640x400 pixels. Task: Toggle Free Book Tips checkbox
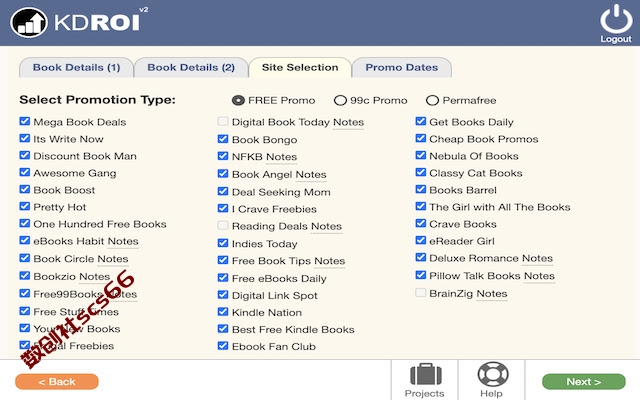(223, 260)
